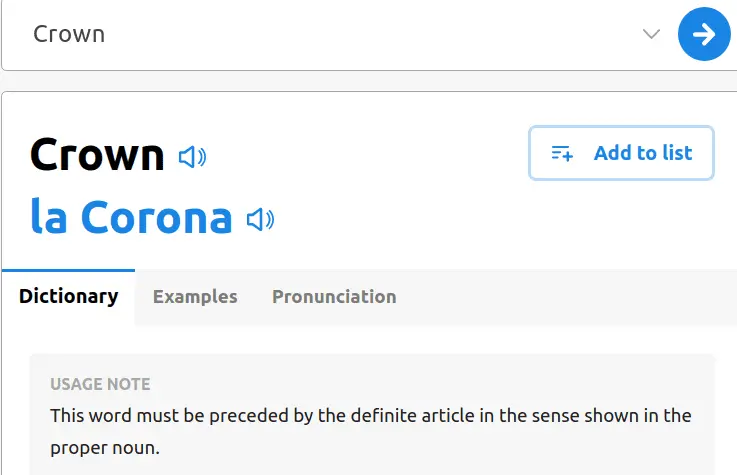Open the la Corona translation link
Screen dimensions: 737x475
point(130,217)
